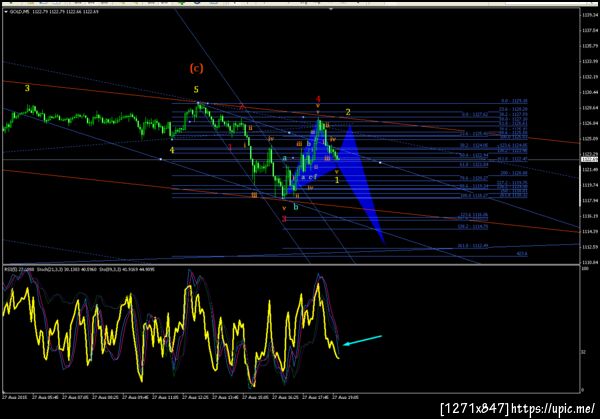Click 1125.09 on the price scale
The height and width of the screenshot is (419, 600).
click(x=590, y=139)
